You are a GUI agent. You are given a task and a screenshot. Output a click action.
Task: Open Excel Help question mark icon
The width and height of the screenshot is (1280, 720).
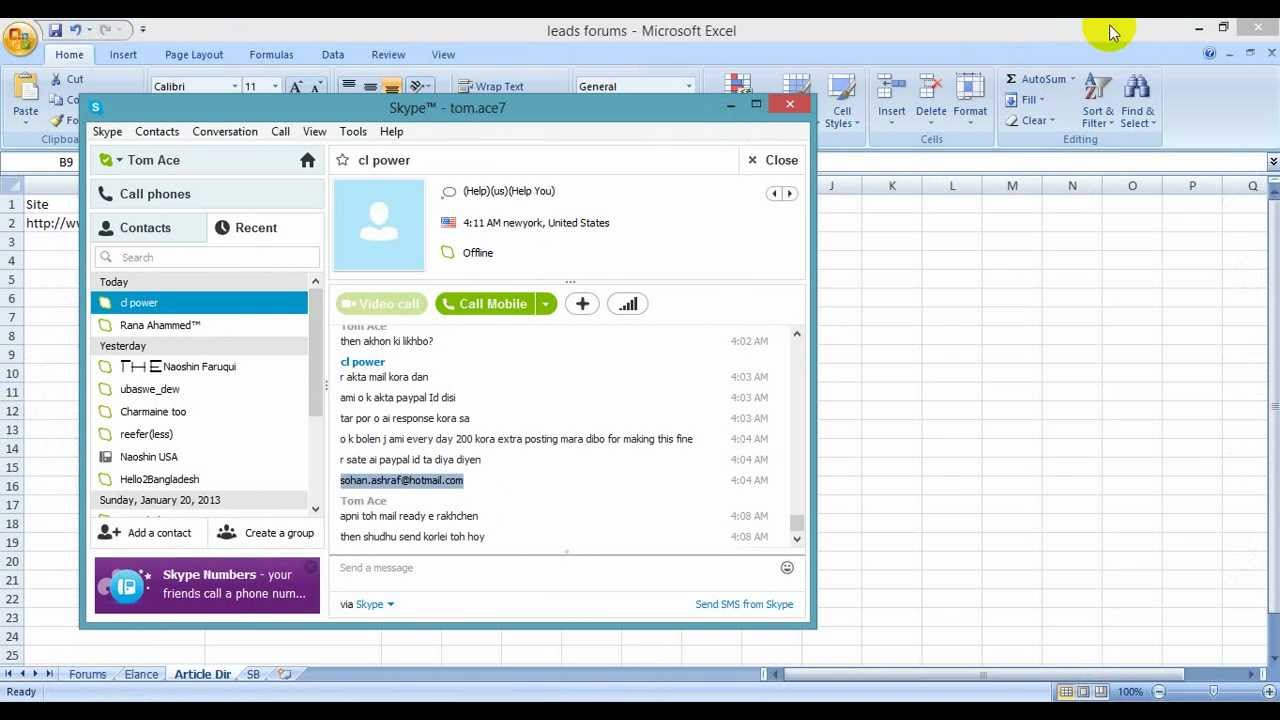pyautogui.click(x=1210, y=54)
